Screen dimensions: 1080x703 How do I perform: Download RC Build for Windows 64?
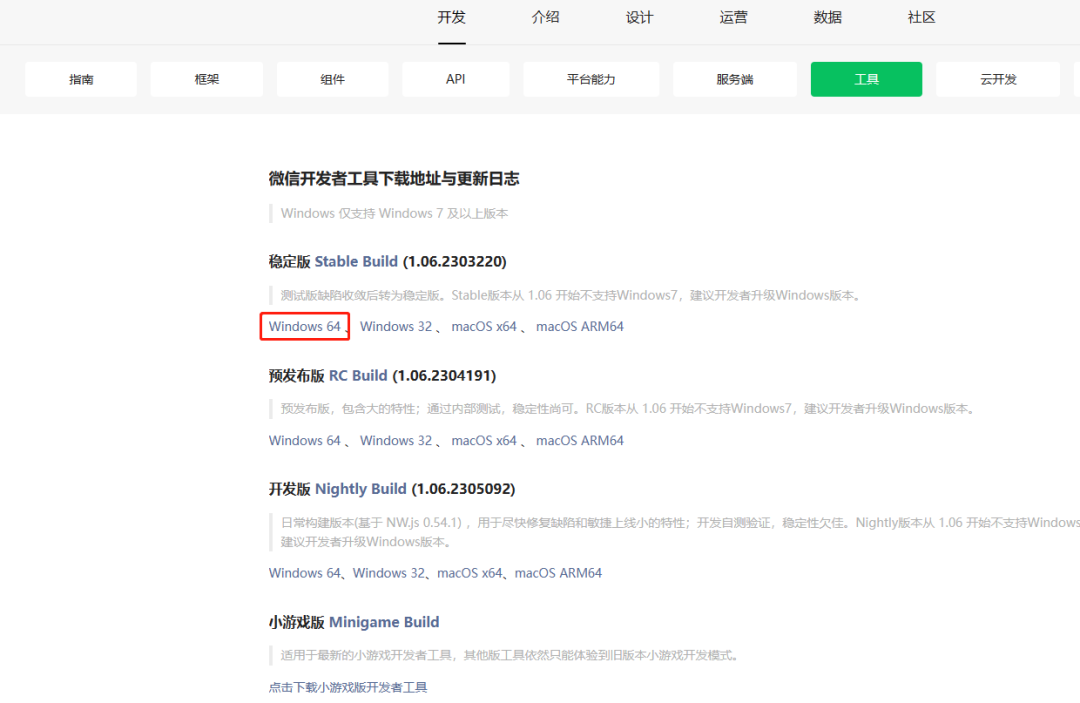pos(304,441)
